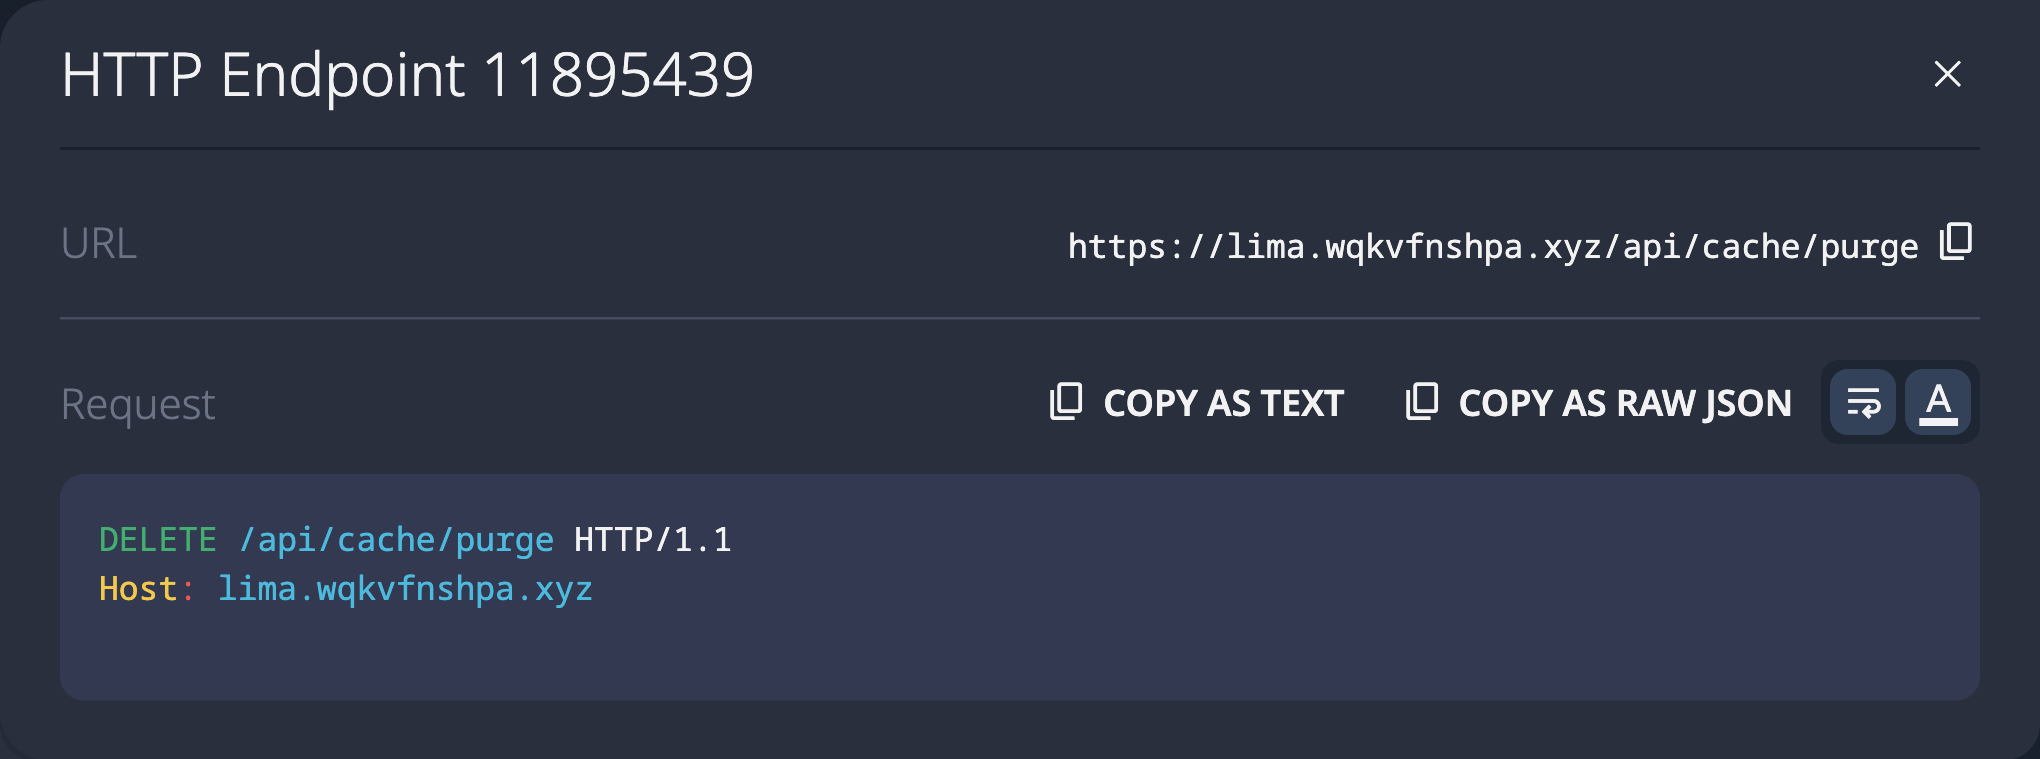Click the copy icon beside COPY AS TEXT

(x=1066, y=402)
